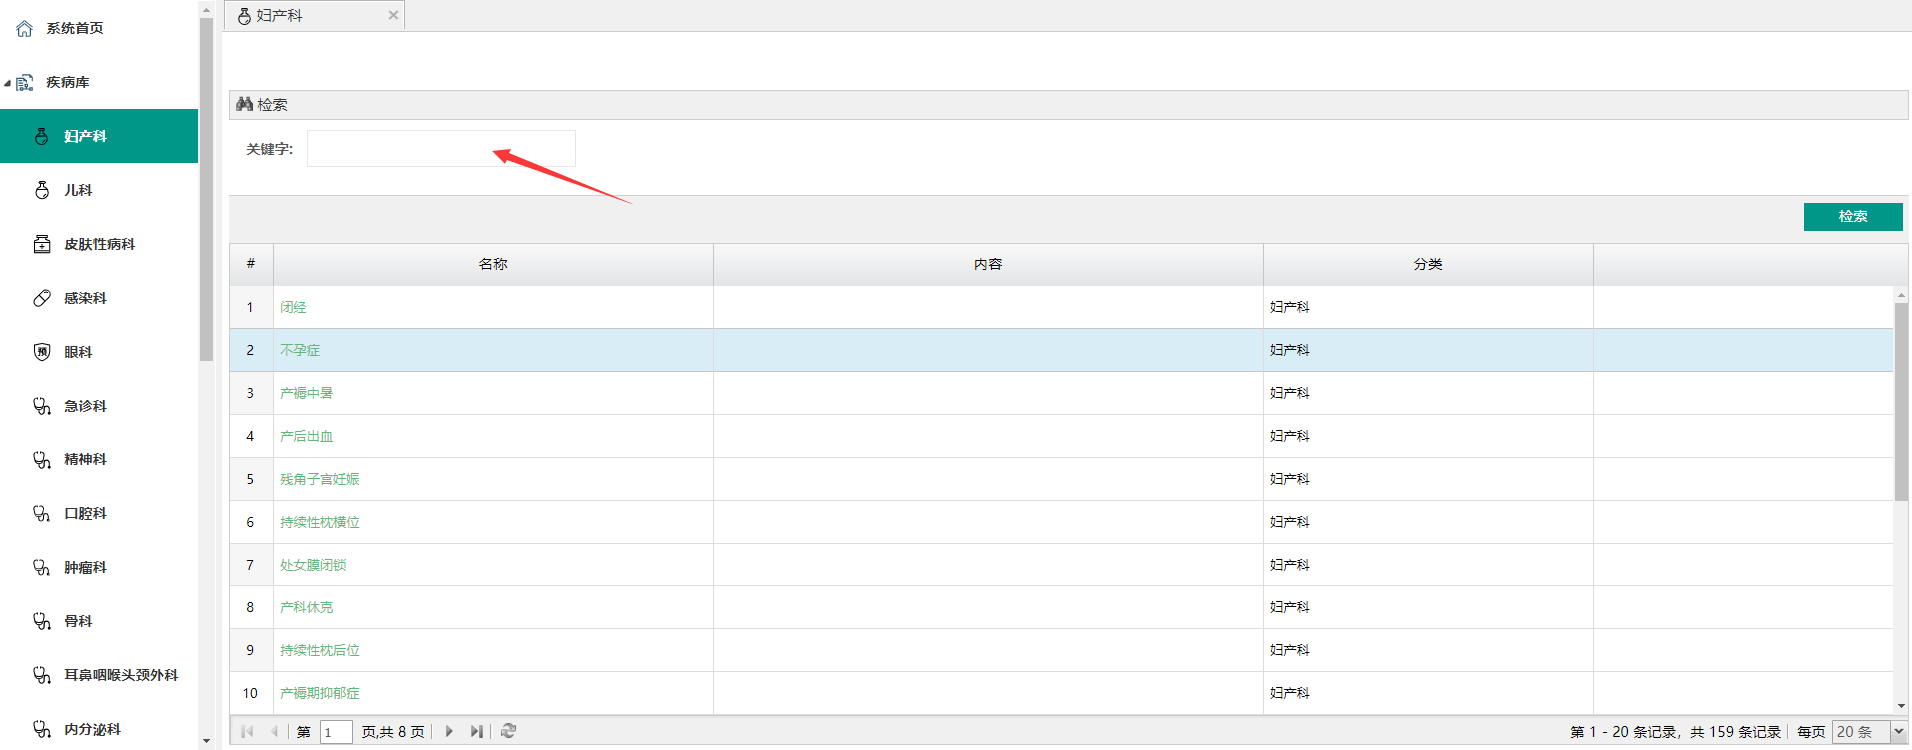The width and height of the screenshot is (1912, 750).
Task: Click the table scrollbar down arrow
Action: tap(1901, 706)
